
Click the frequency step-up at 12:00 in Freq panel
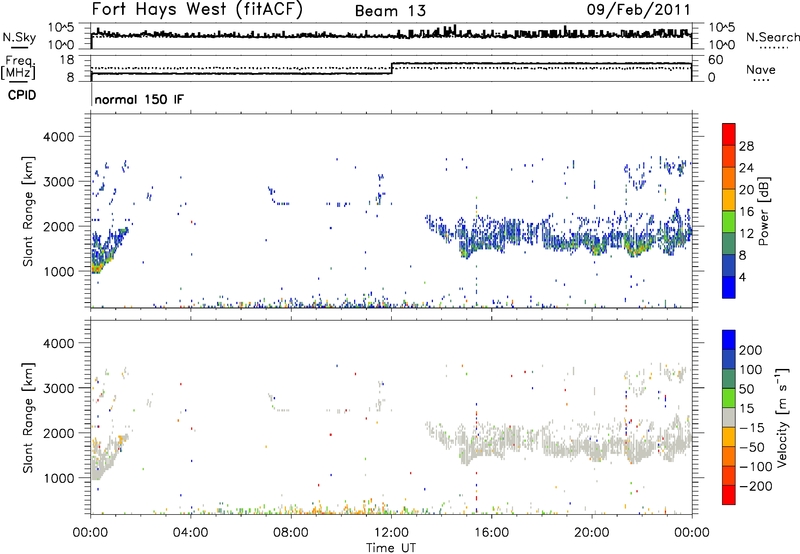tap(391, 68)
